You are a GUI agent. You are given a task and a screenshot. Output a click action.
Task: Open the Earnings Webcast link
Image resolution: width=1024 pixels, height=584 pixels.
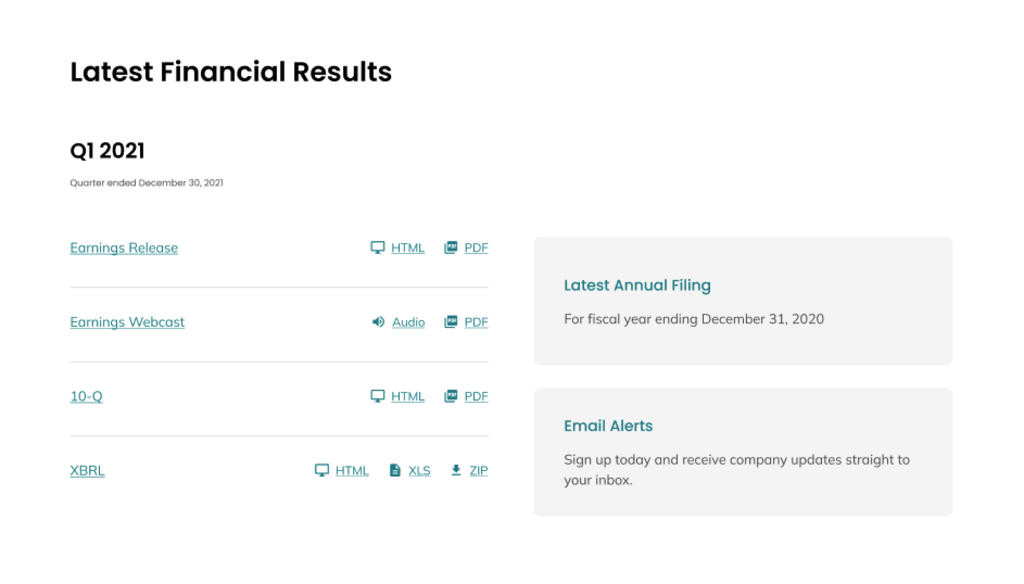pyautogui.click(x=127, y=321)
